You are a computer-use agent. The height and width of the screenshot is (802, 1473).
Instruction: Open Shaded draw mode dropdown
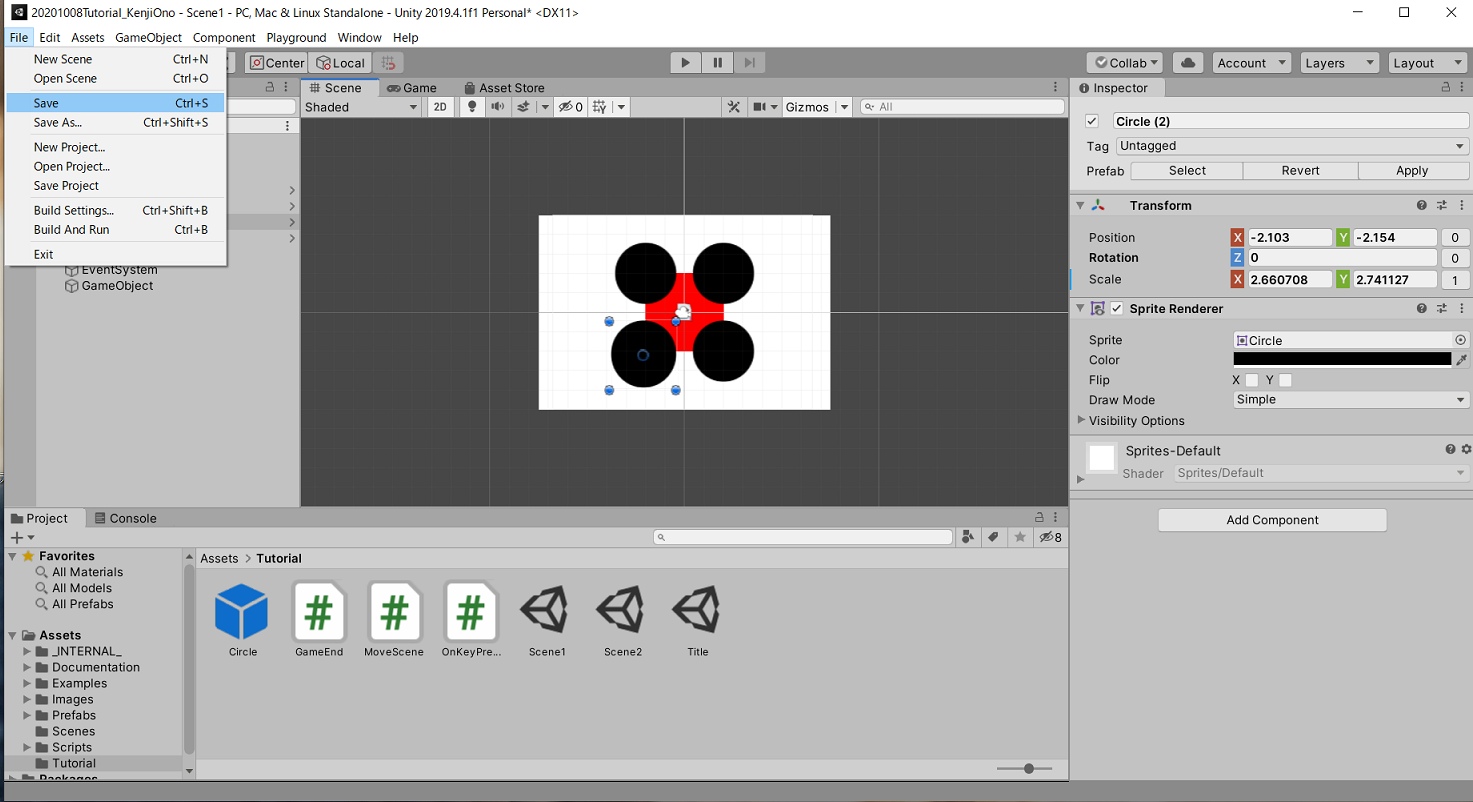[361, 107]
